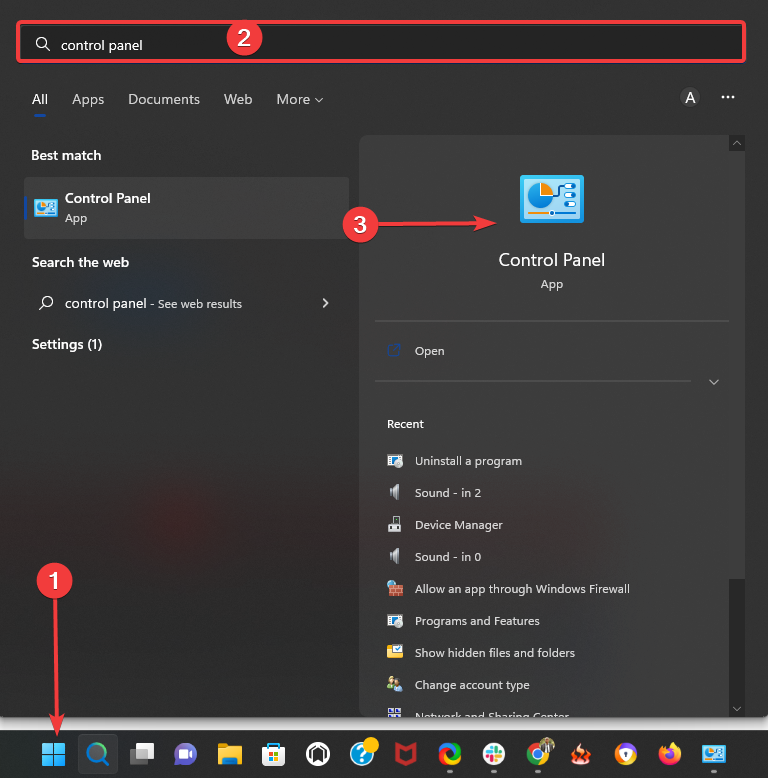This screenshot has height=778, width=768.
Task: Click the red flame app taskbar icon
Action: pos(581,754)
